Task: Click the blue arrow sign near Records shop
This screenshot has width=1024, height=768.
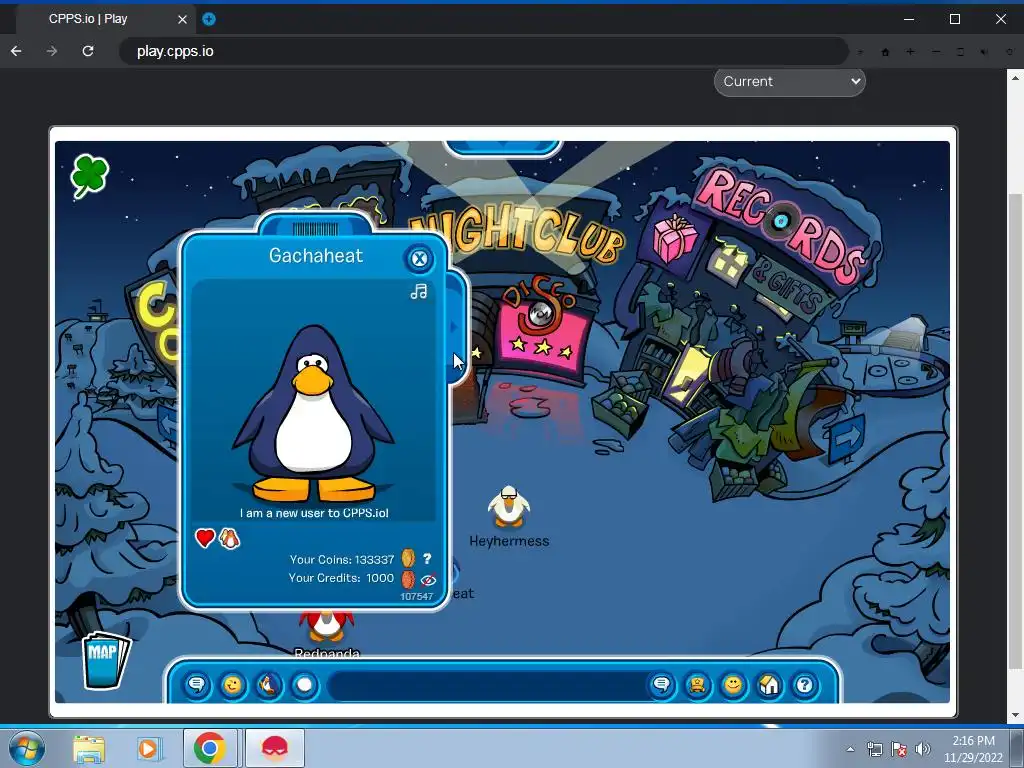Action: (847, 438)
